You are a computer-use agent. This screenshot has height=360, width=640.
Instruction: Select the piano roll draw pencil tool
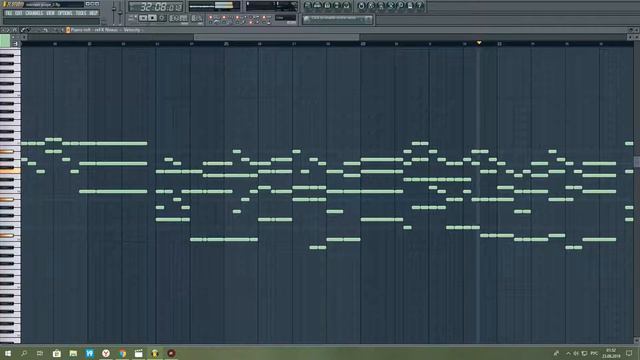(x=23, y=30)
